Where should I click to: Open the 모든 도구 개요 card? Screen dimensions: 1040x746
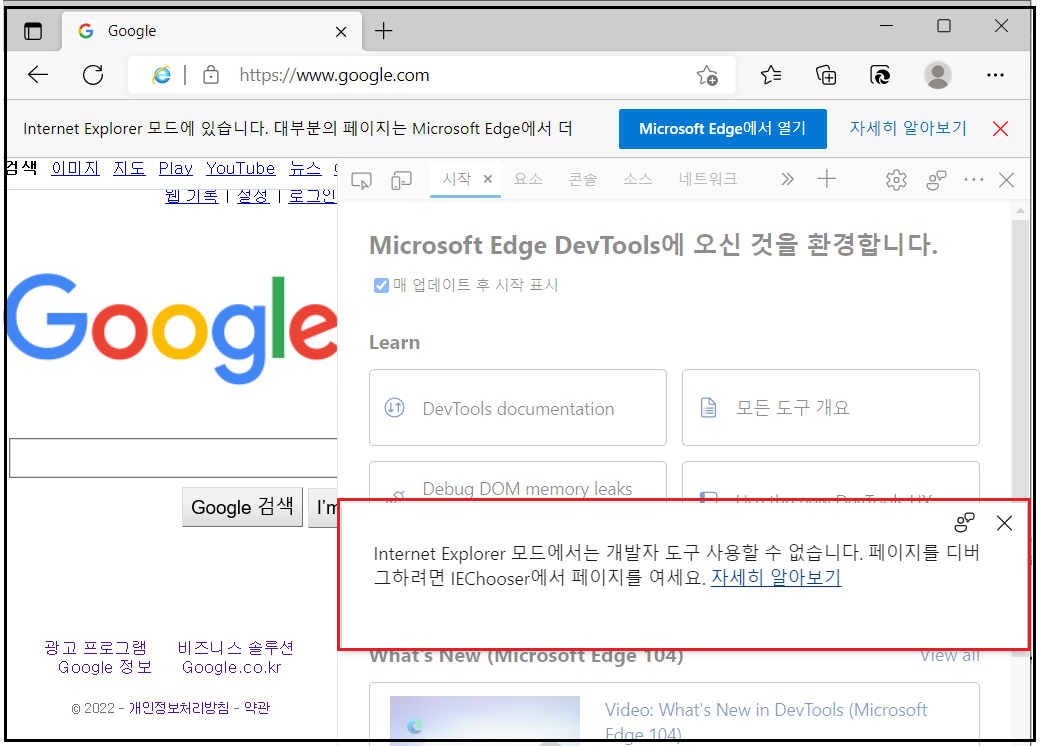tap(830, 407)
